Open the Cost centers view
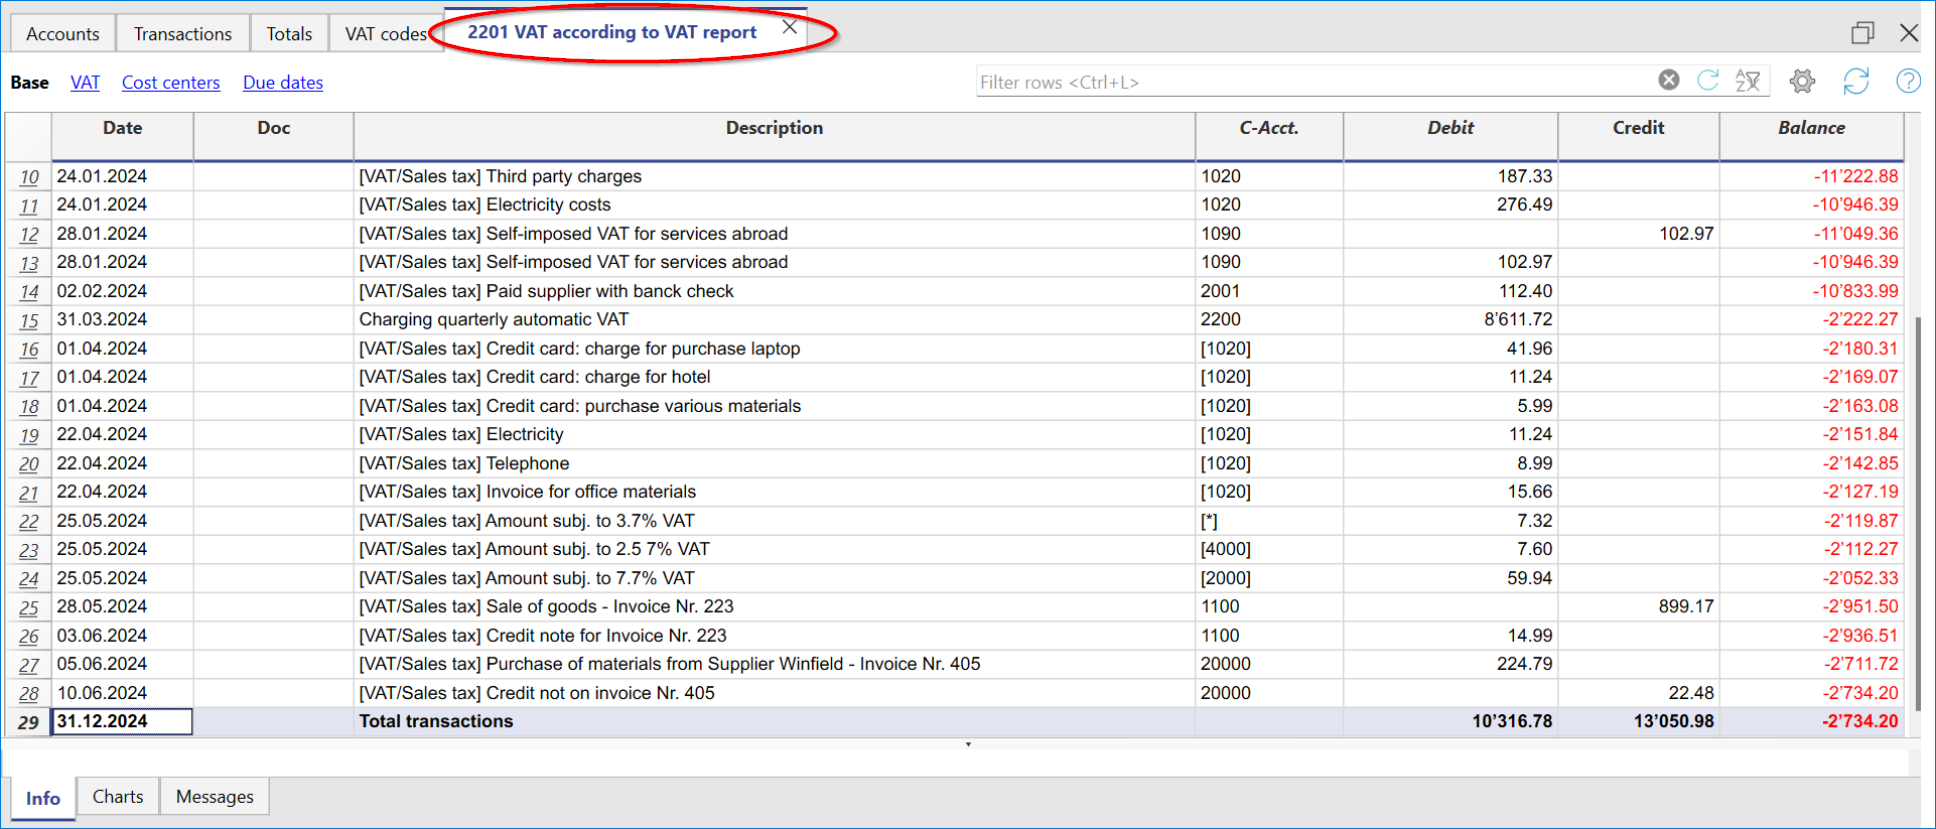 171,83
